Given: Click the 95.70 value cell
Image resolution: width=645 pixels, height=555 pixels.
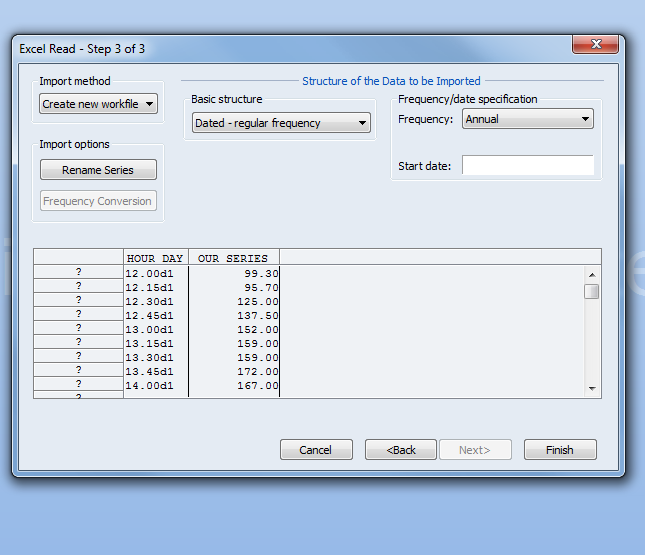Looking at the screenshot, I should point(234,288).
